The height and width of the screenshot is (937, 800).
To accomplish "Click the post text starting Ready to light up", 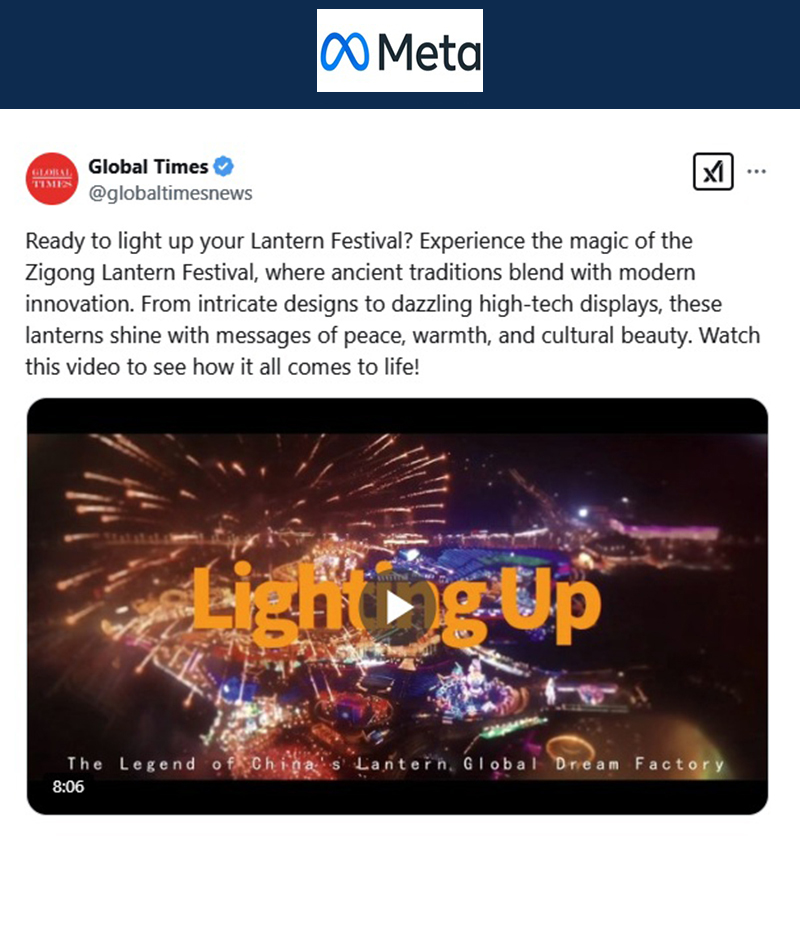I will (x=393, y=304).
